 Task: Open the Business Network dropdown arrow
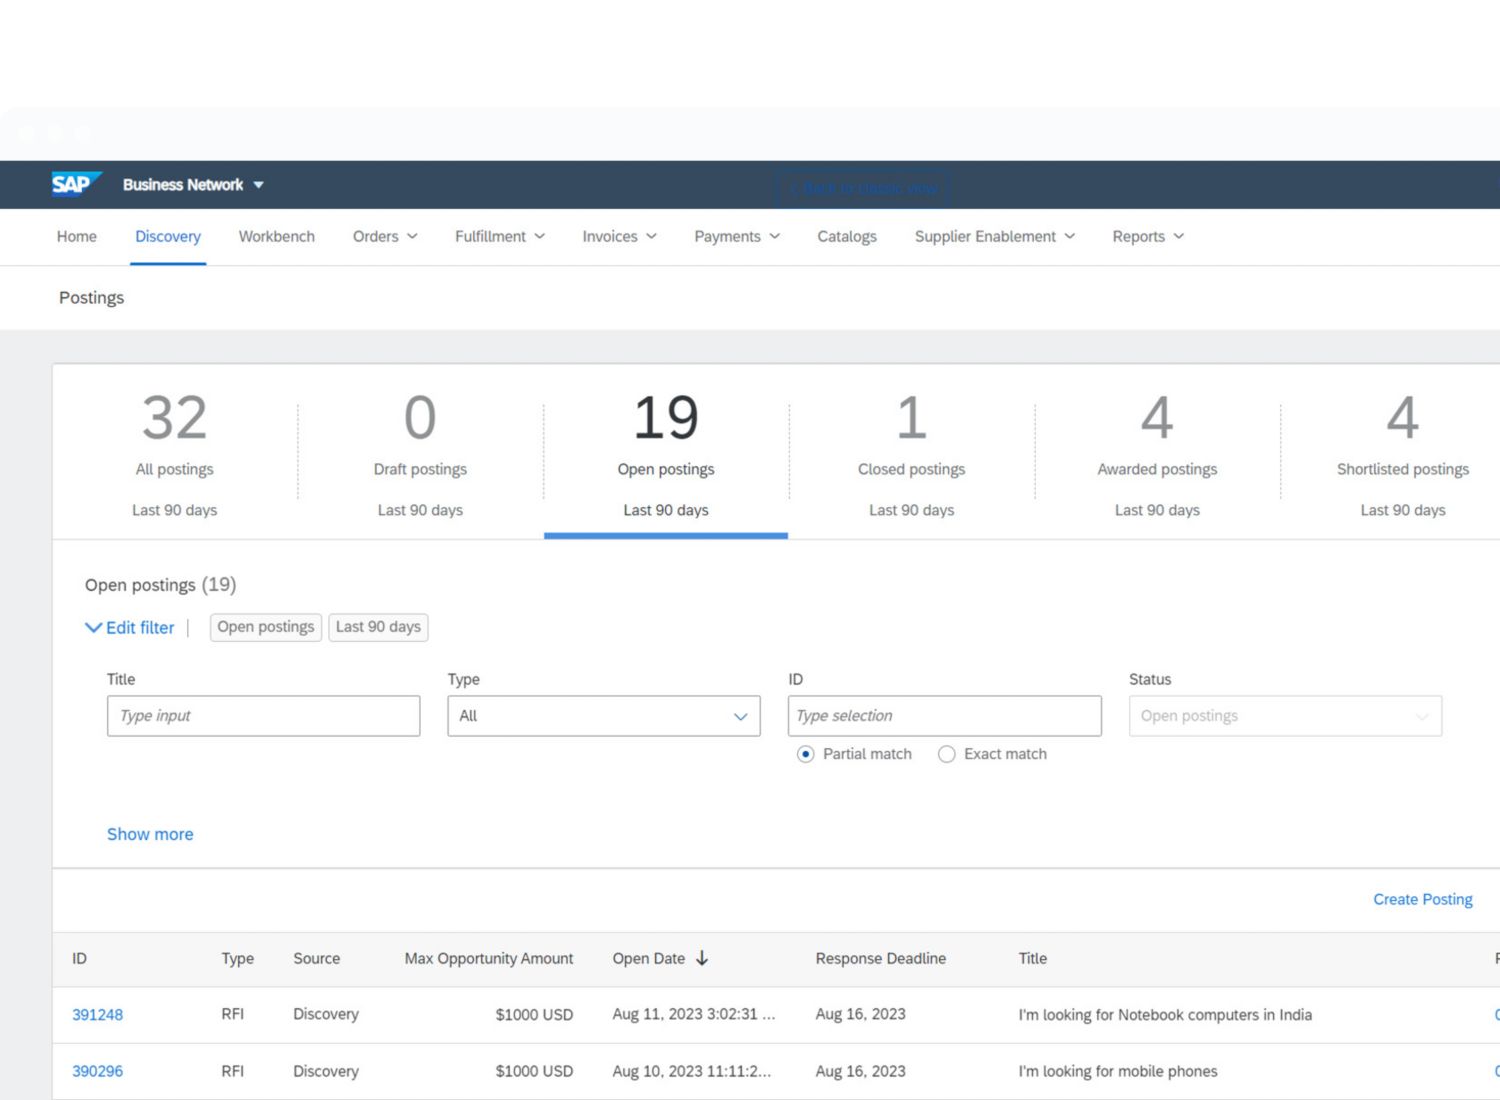point(259,185)
